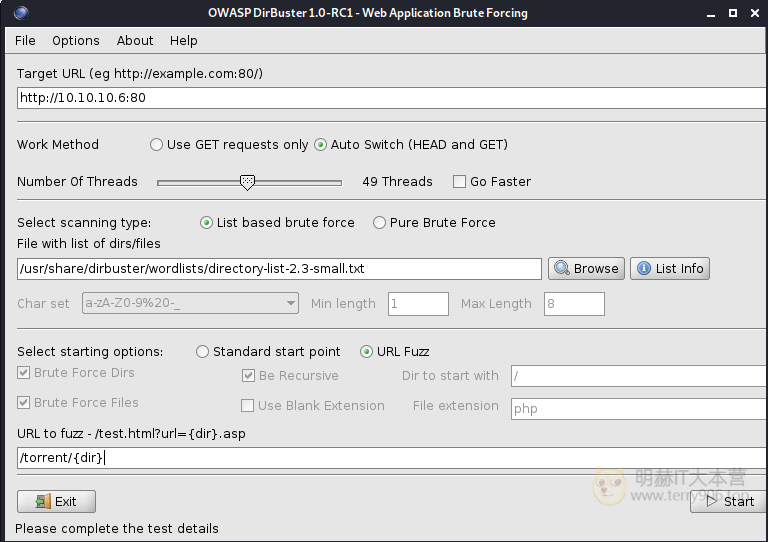Screen dimensions: 768x542
Task: Click the magnifier icon on Browse button
Action: pyautogui.click(x=562, y=268)
